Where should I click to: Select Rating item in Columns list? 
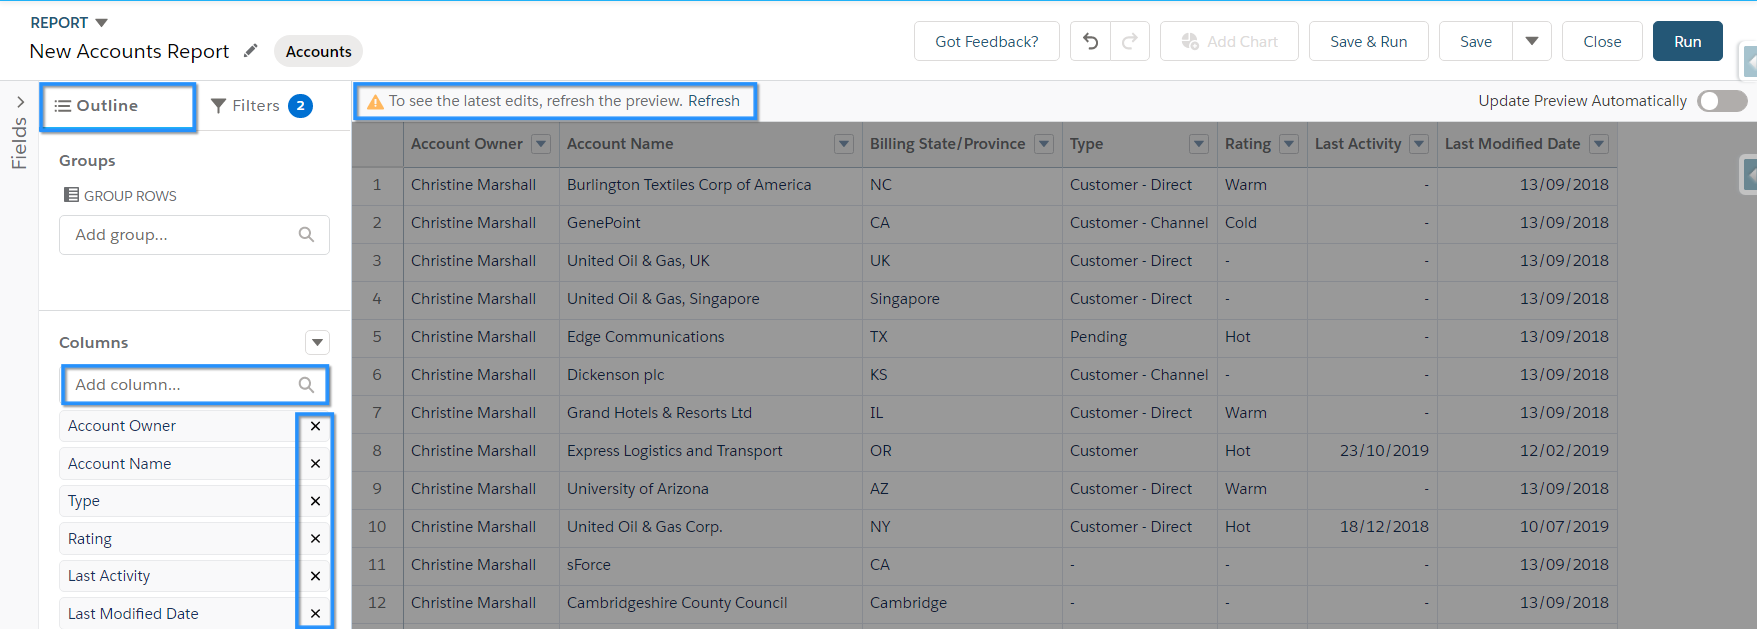click(x=90, y=539)
